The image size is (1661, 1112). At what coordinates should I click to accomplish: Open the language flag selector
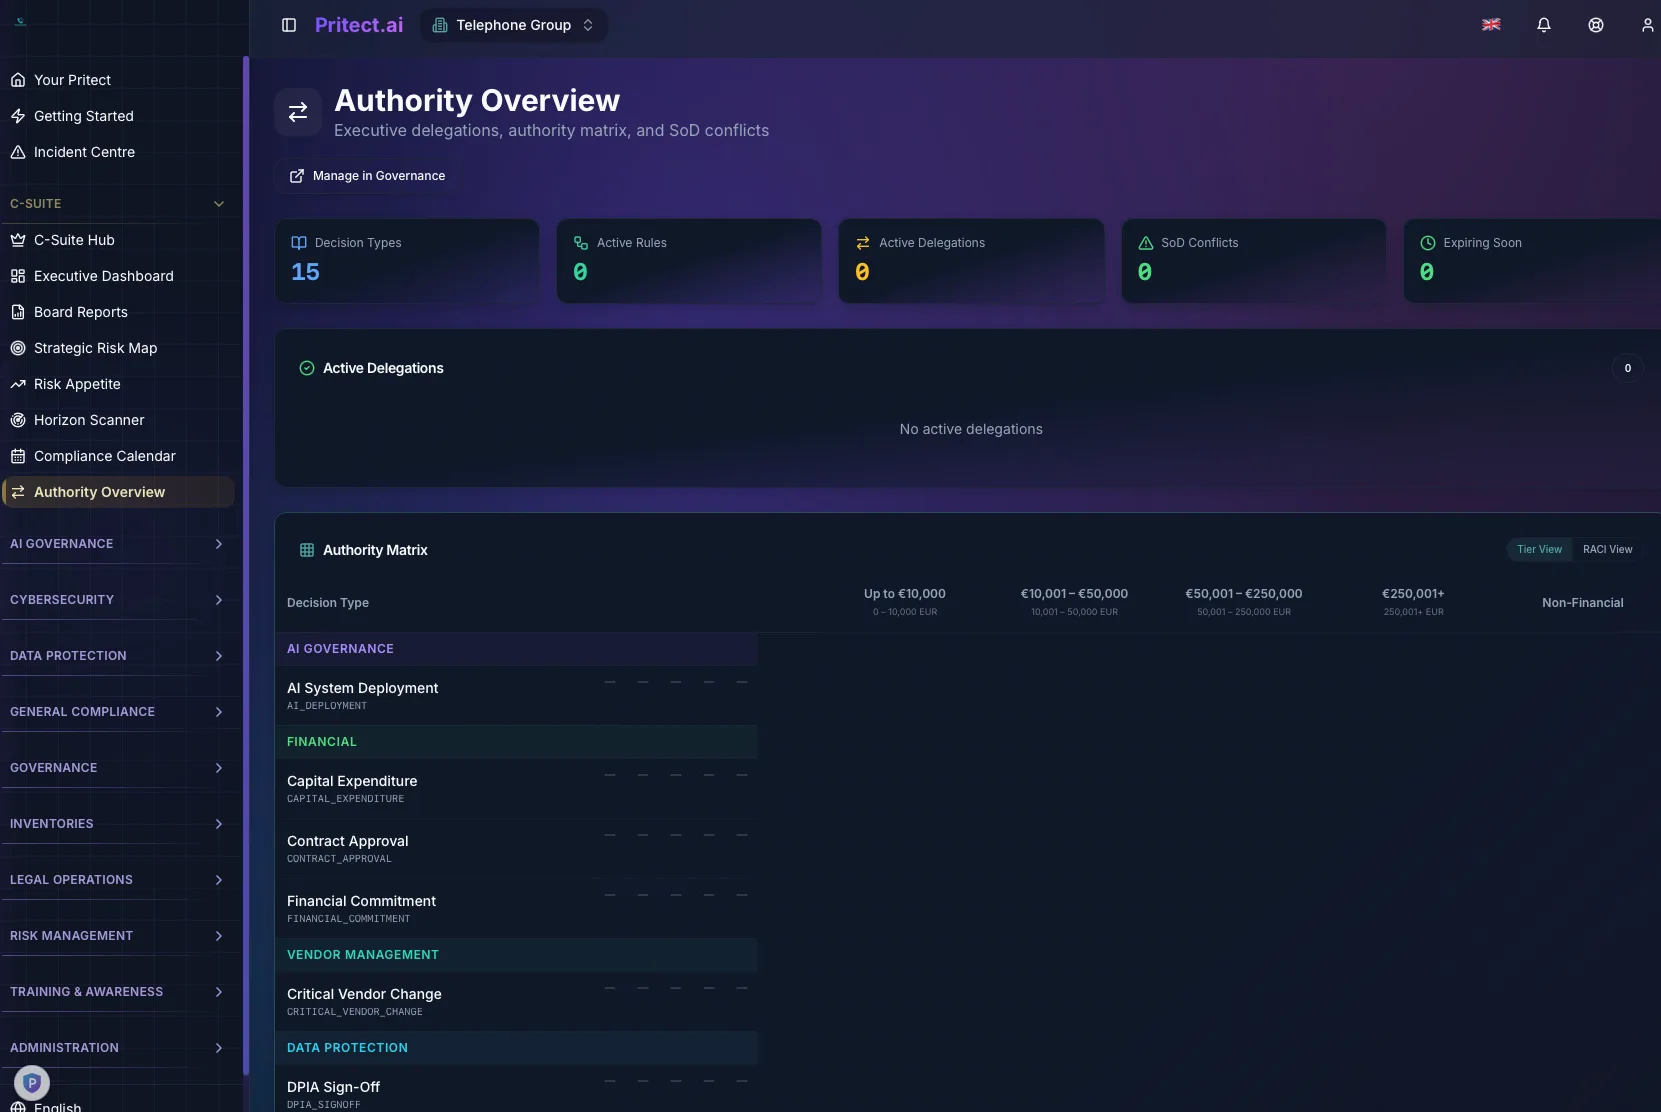1491,25
